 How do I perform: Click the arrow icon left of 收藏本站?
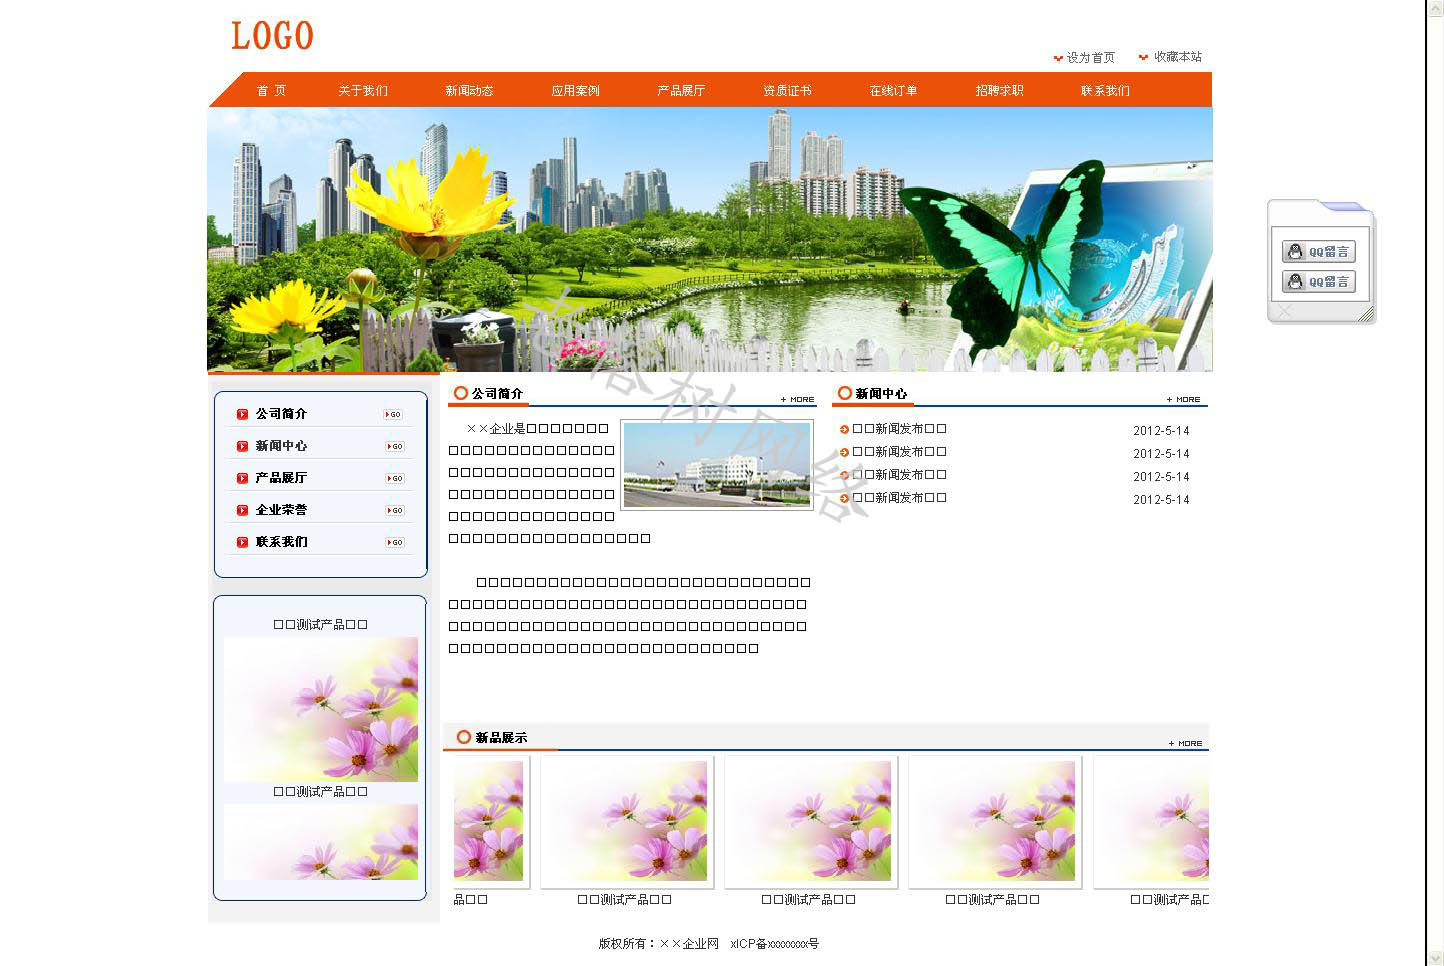click(x=1144, y=57)
